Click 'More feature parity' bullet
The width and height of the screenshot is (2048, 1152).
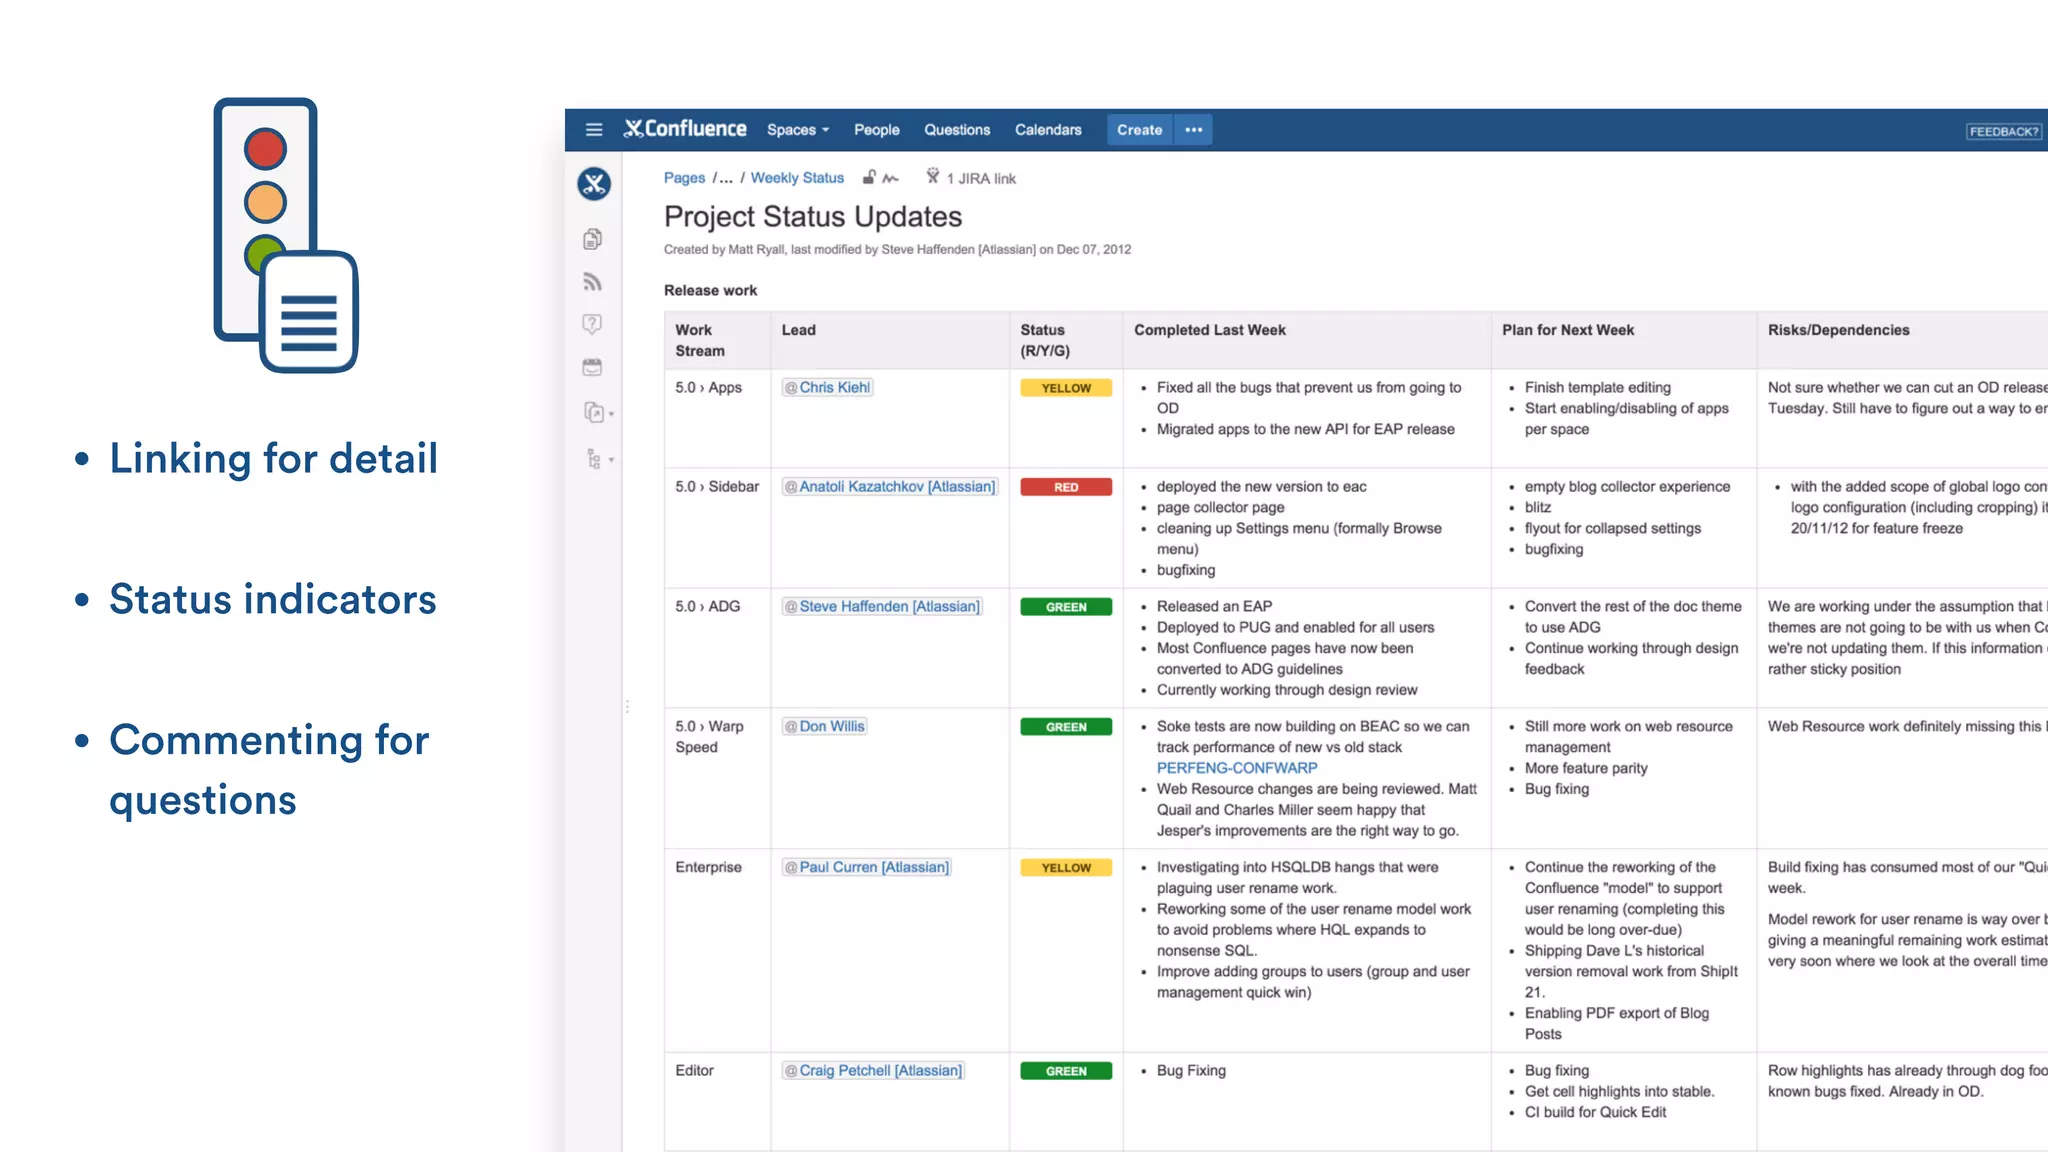coord(1586,768)
